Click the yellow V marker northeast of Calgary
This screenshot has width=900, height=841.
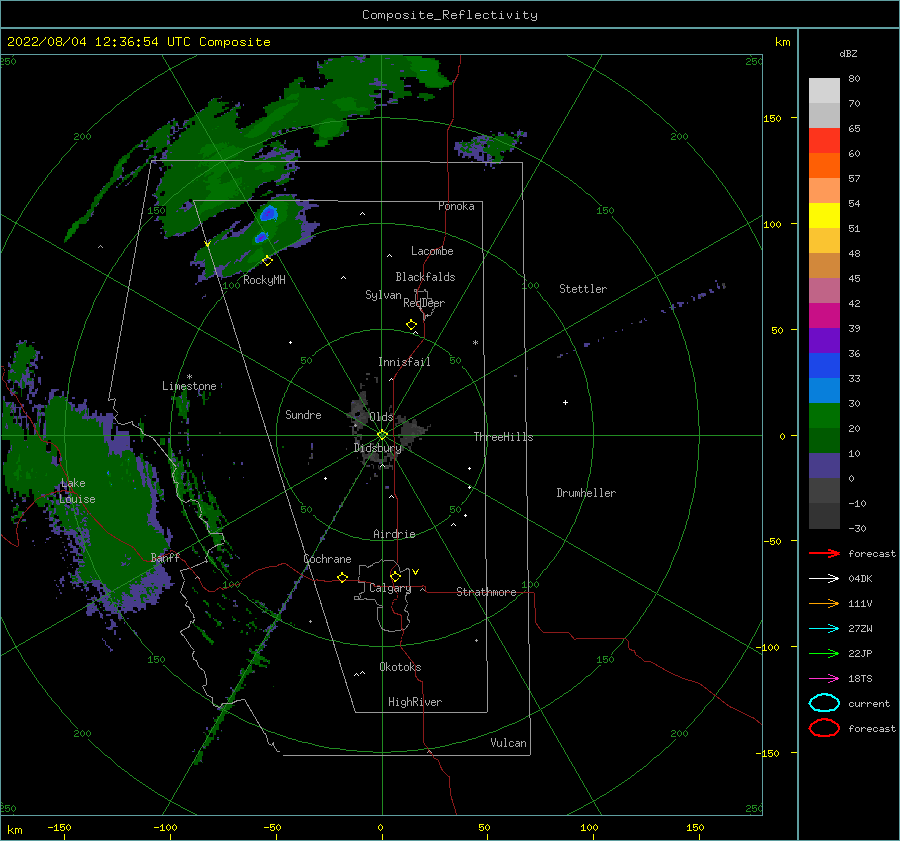(x=415, y=572)
